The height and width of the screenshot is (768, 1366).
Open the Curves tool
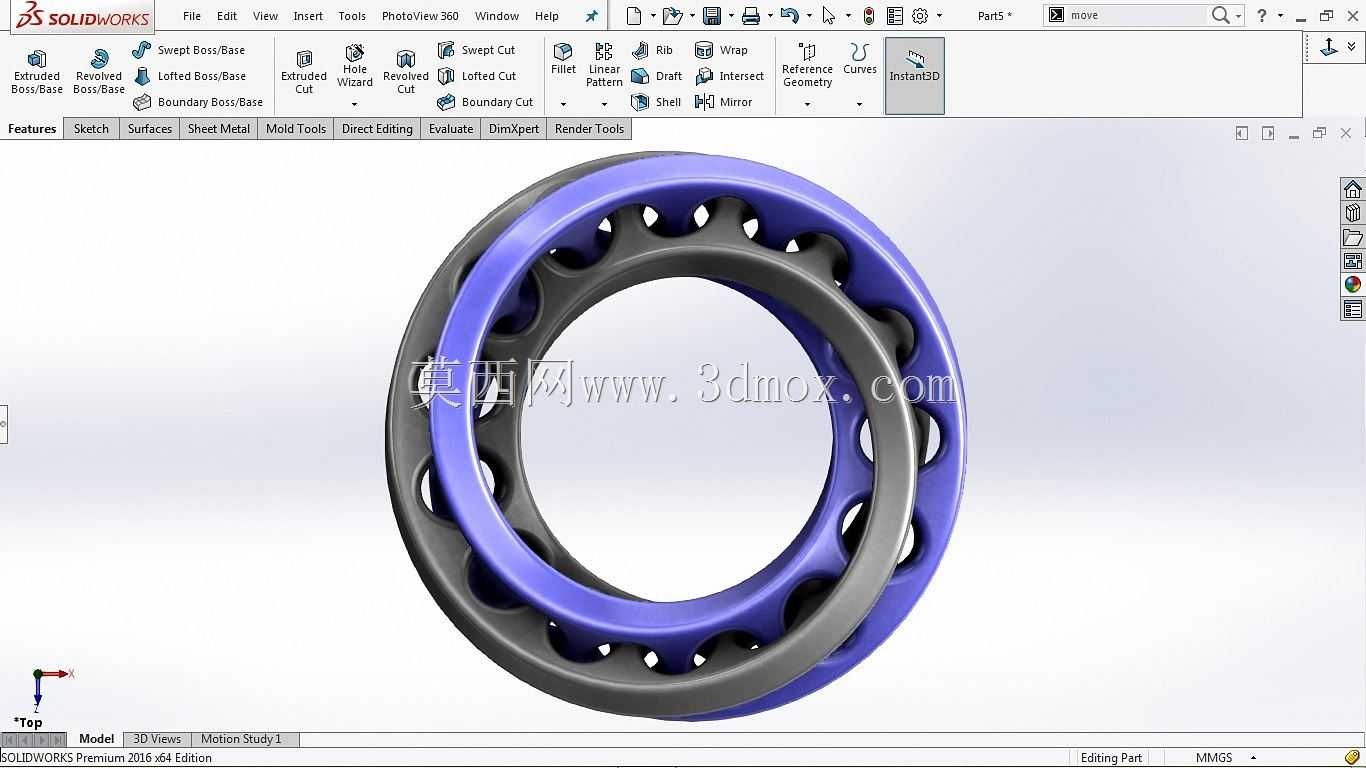point(859,59)
